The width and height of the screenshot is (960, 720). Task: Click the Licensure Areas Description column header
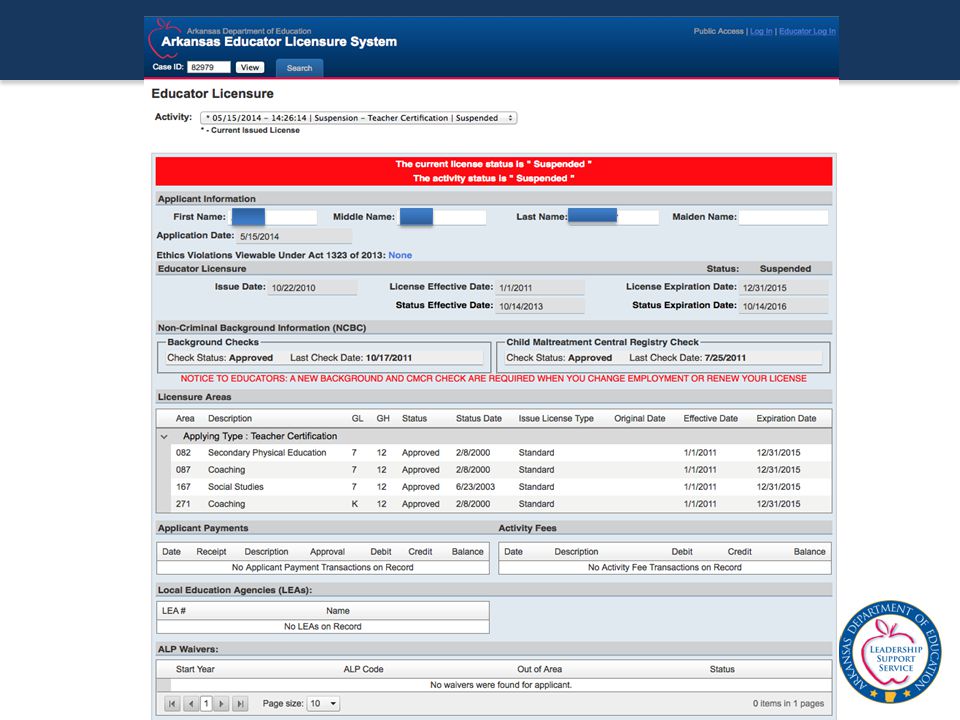click(x=230, y=418)
